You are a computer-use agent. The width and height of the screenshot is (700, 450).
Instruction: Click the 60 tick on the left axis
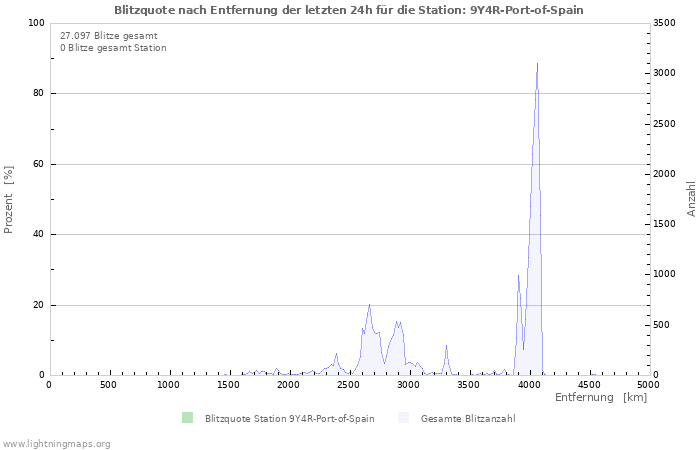tap(38, 164)
